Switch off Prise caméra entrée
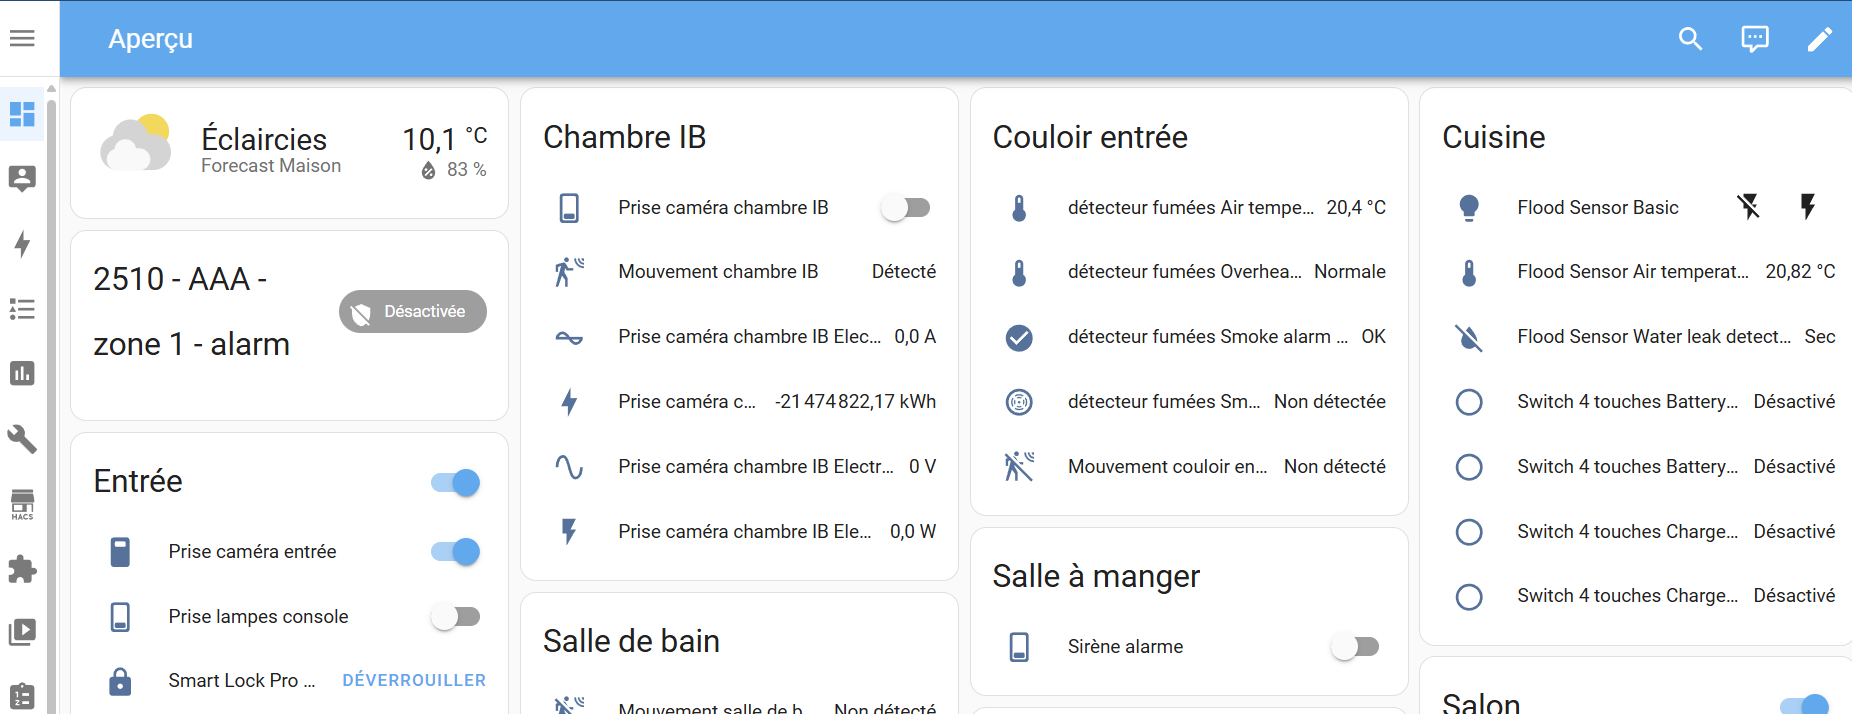The image size is (1852, 714). (456, 552)
